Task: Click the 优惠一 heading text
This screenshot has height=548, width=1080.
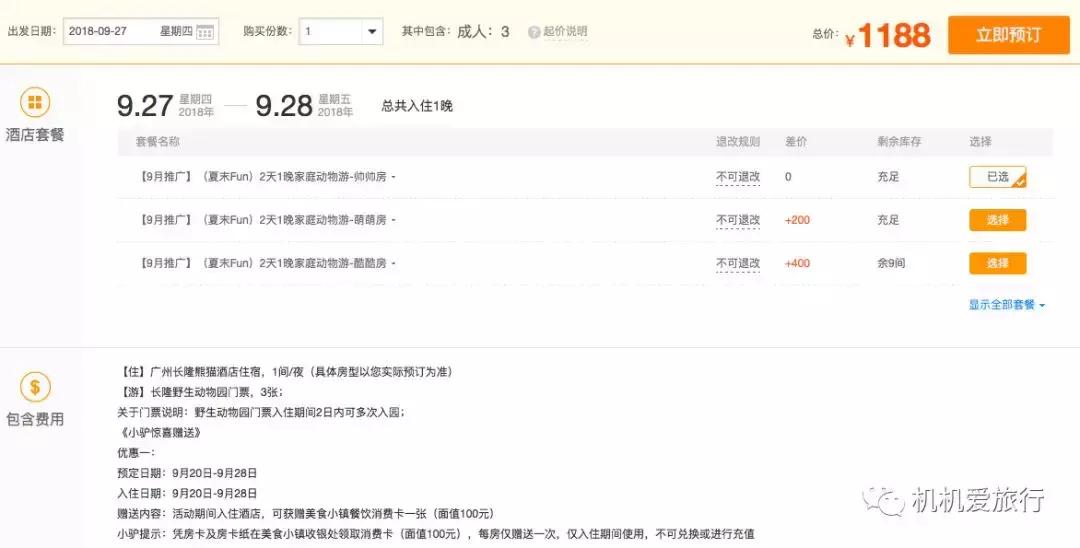Action: tap(136, 453)
